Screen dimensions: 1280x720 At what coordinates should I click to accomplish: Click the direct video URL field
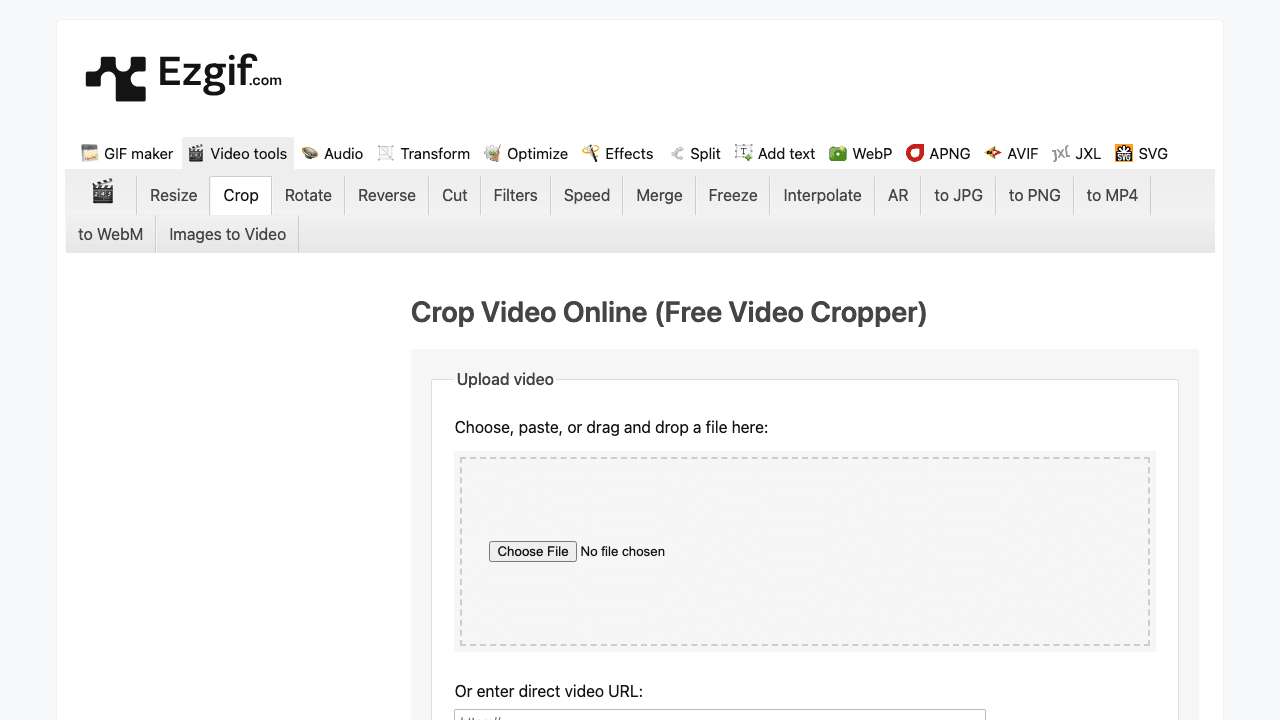pyautogui.click(x=719, y=716)
